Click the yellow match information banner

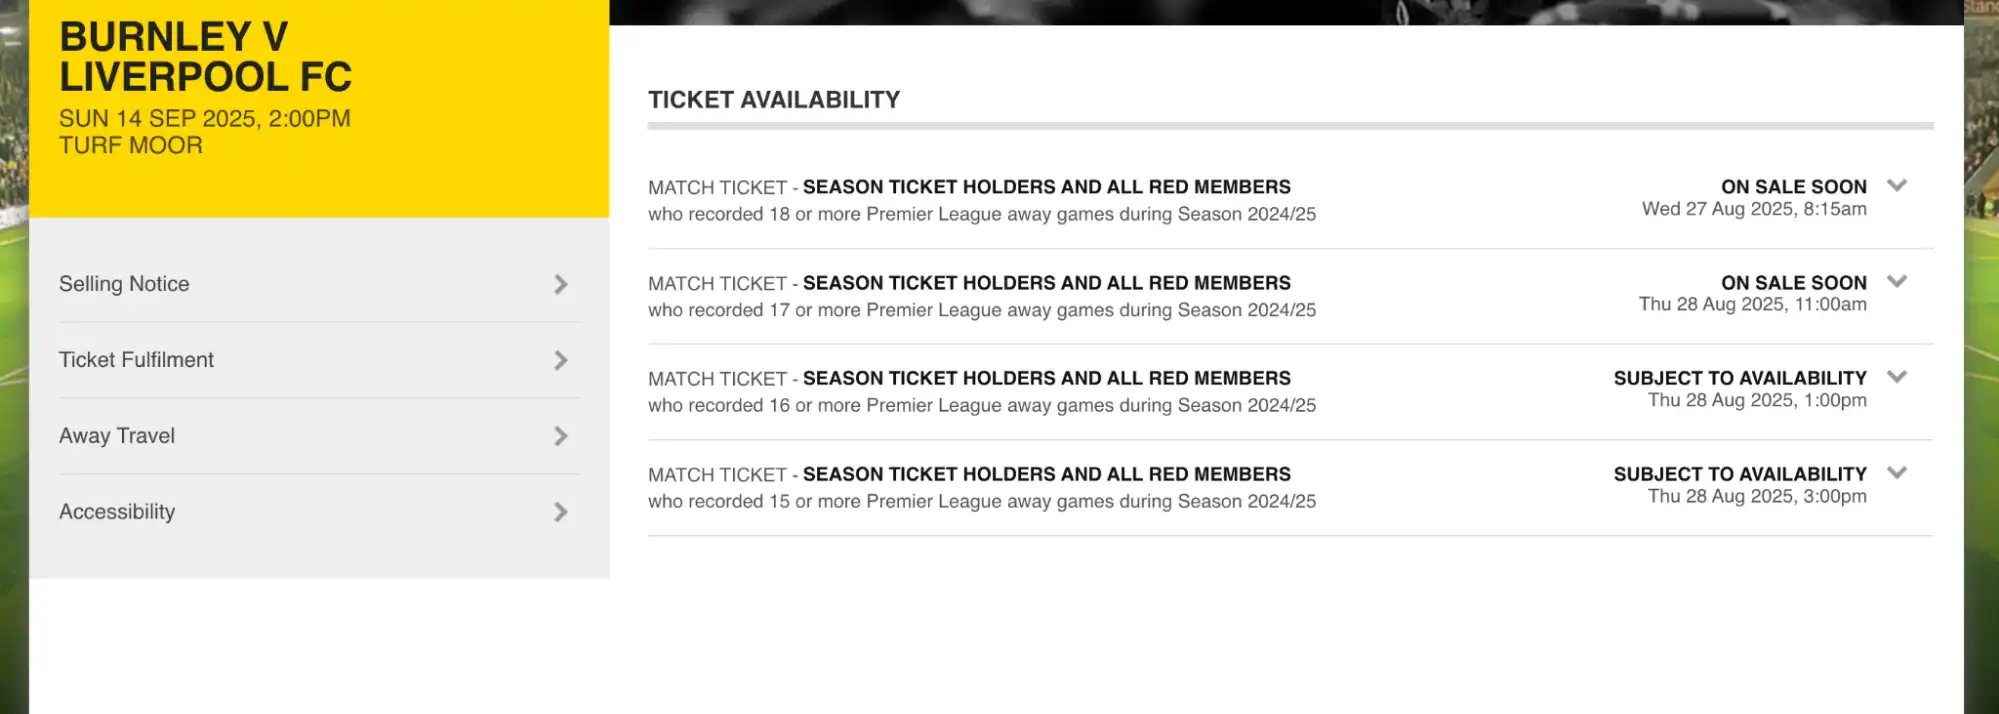319,108
